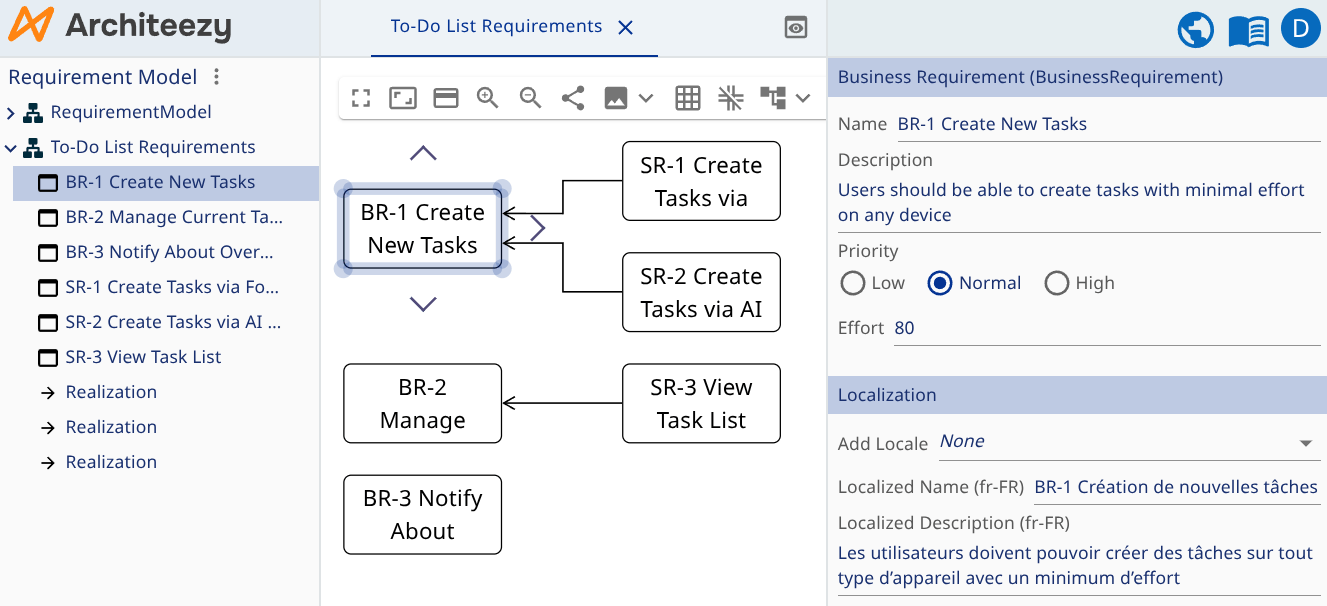Click the zoom out magnifier icon
This screenshot has width=1327, height=606.
(x=530, y=98)
